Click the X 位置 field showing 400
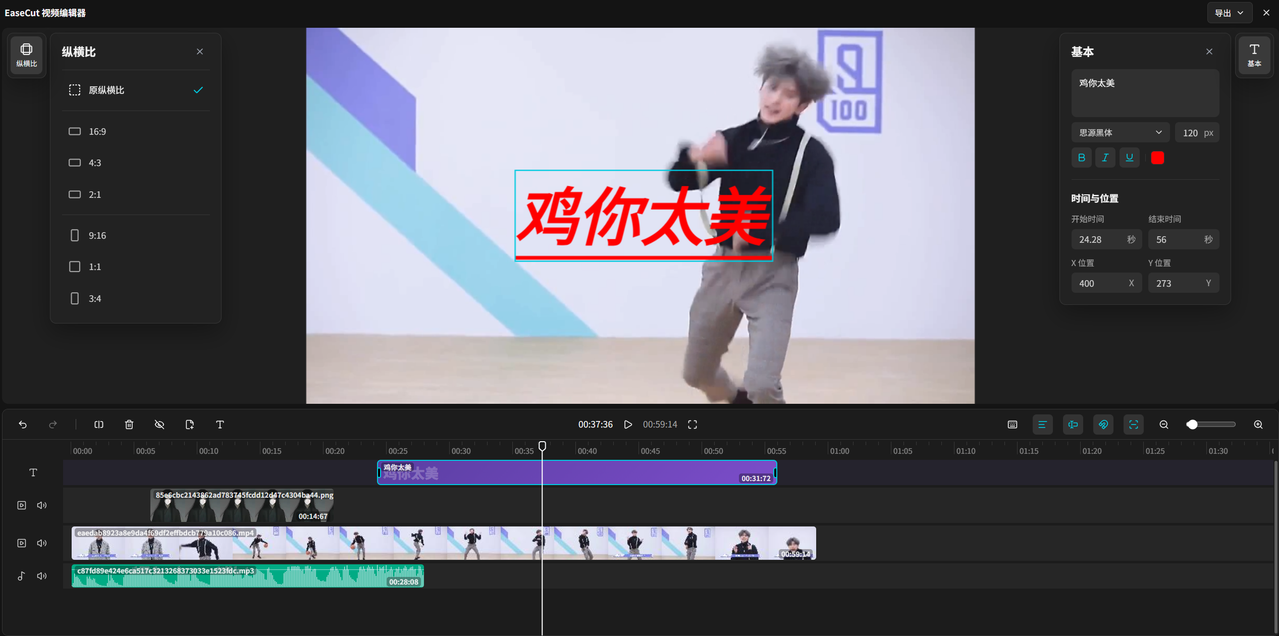 point(1106,283)
